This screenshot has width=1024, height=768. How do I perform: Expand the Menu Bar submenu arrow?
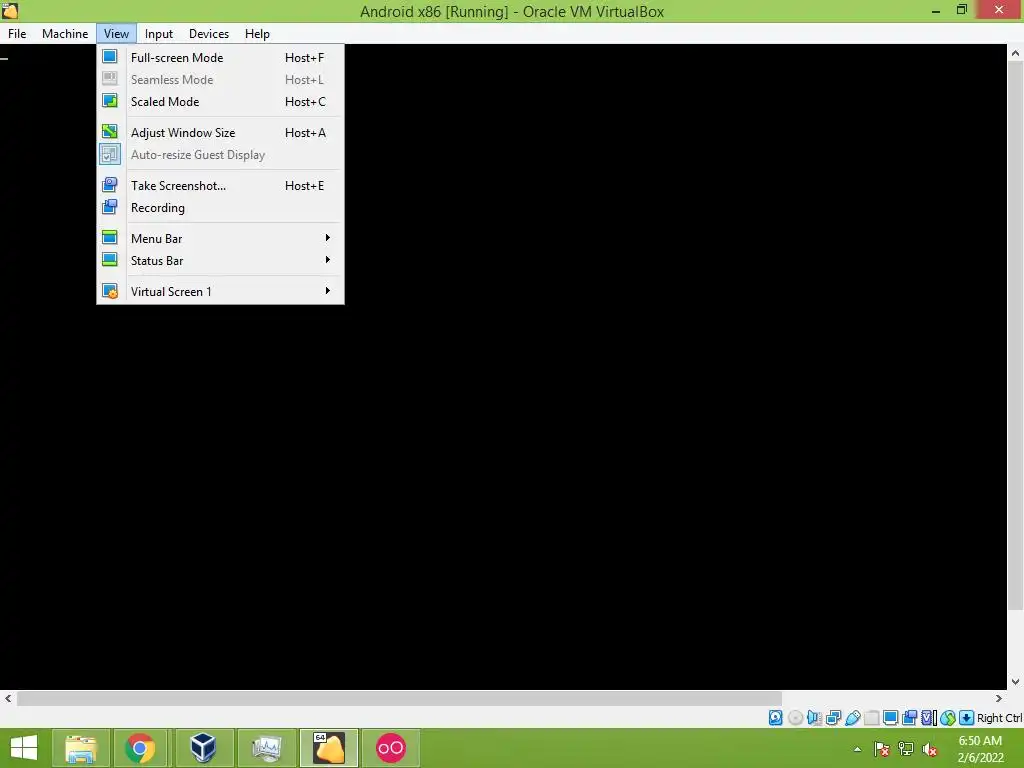[x=328, y=238]
